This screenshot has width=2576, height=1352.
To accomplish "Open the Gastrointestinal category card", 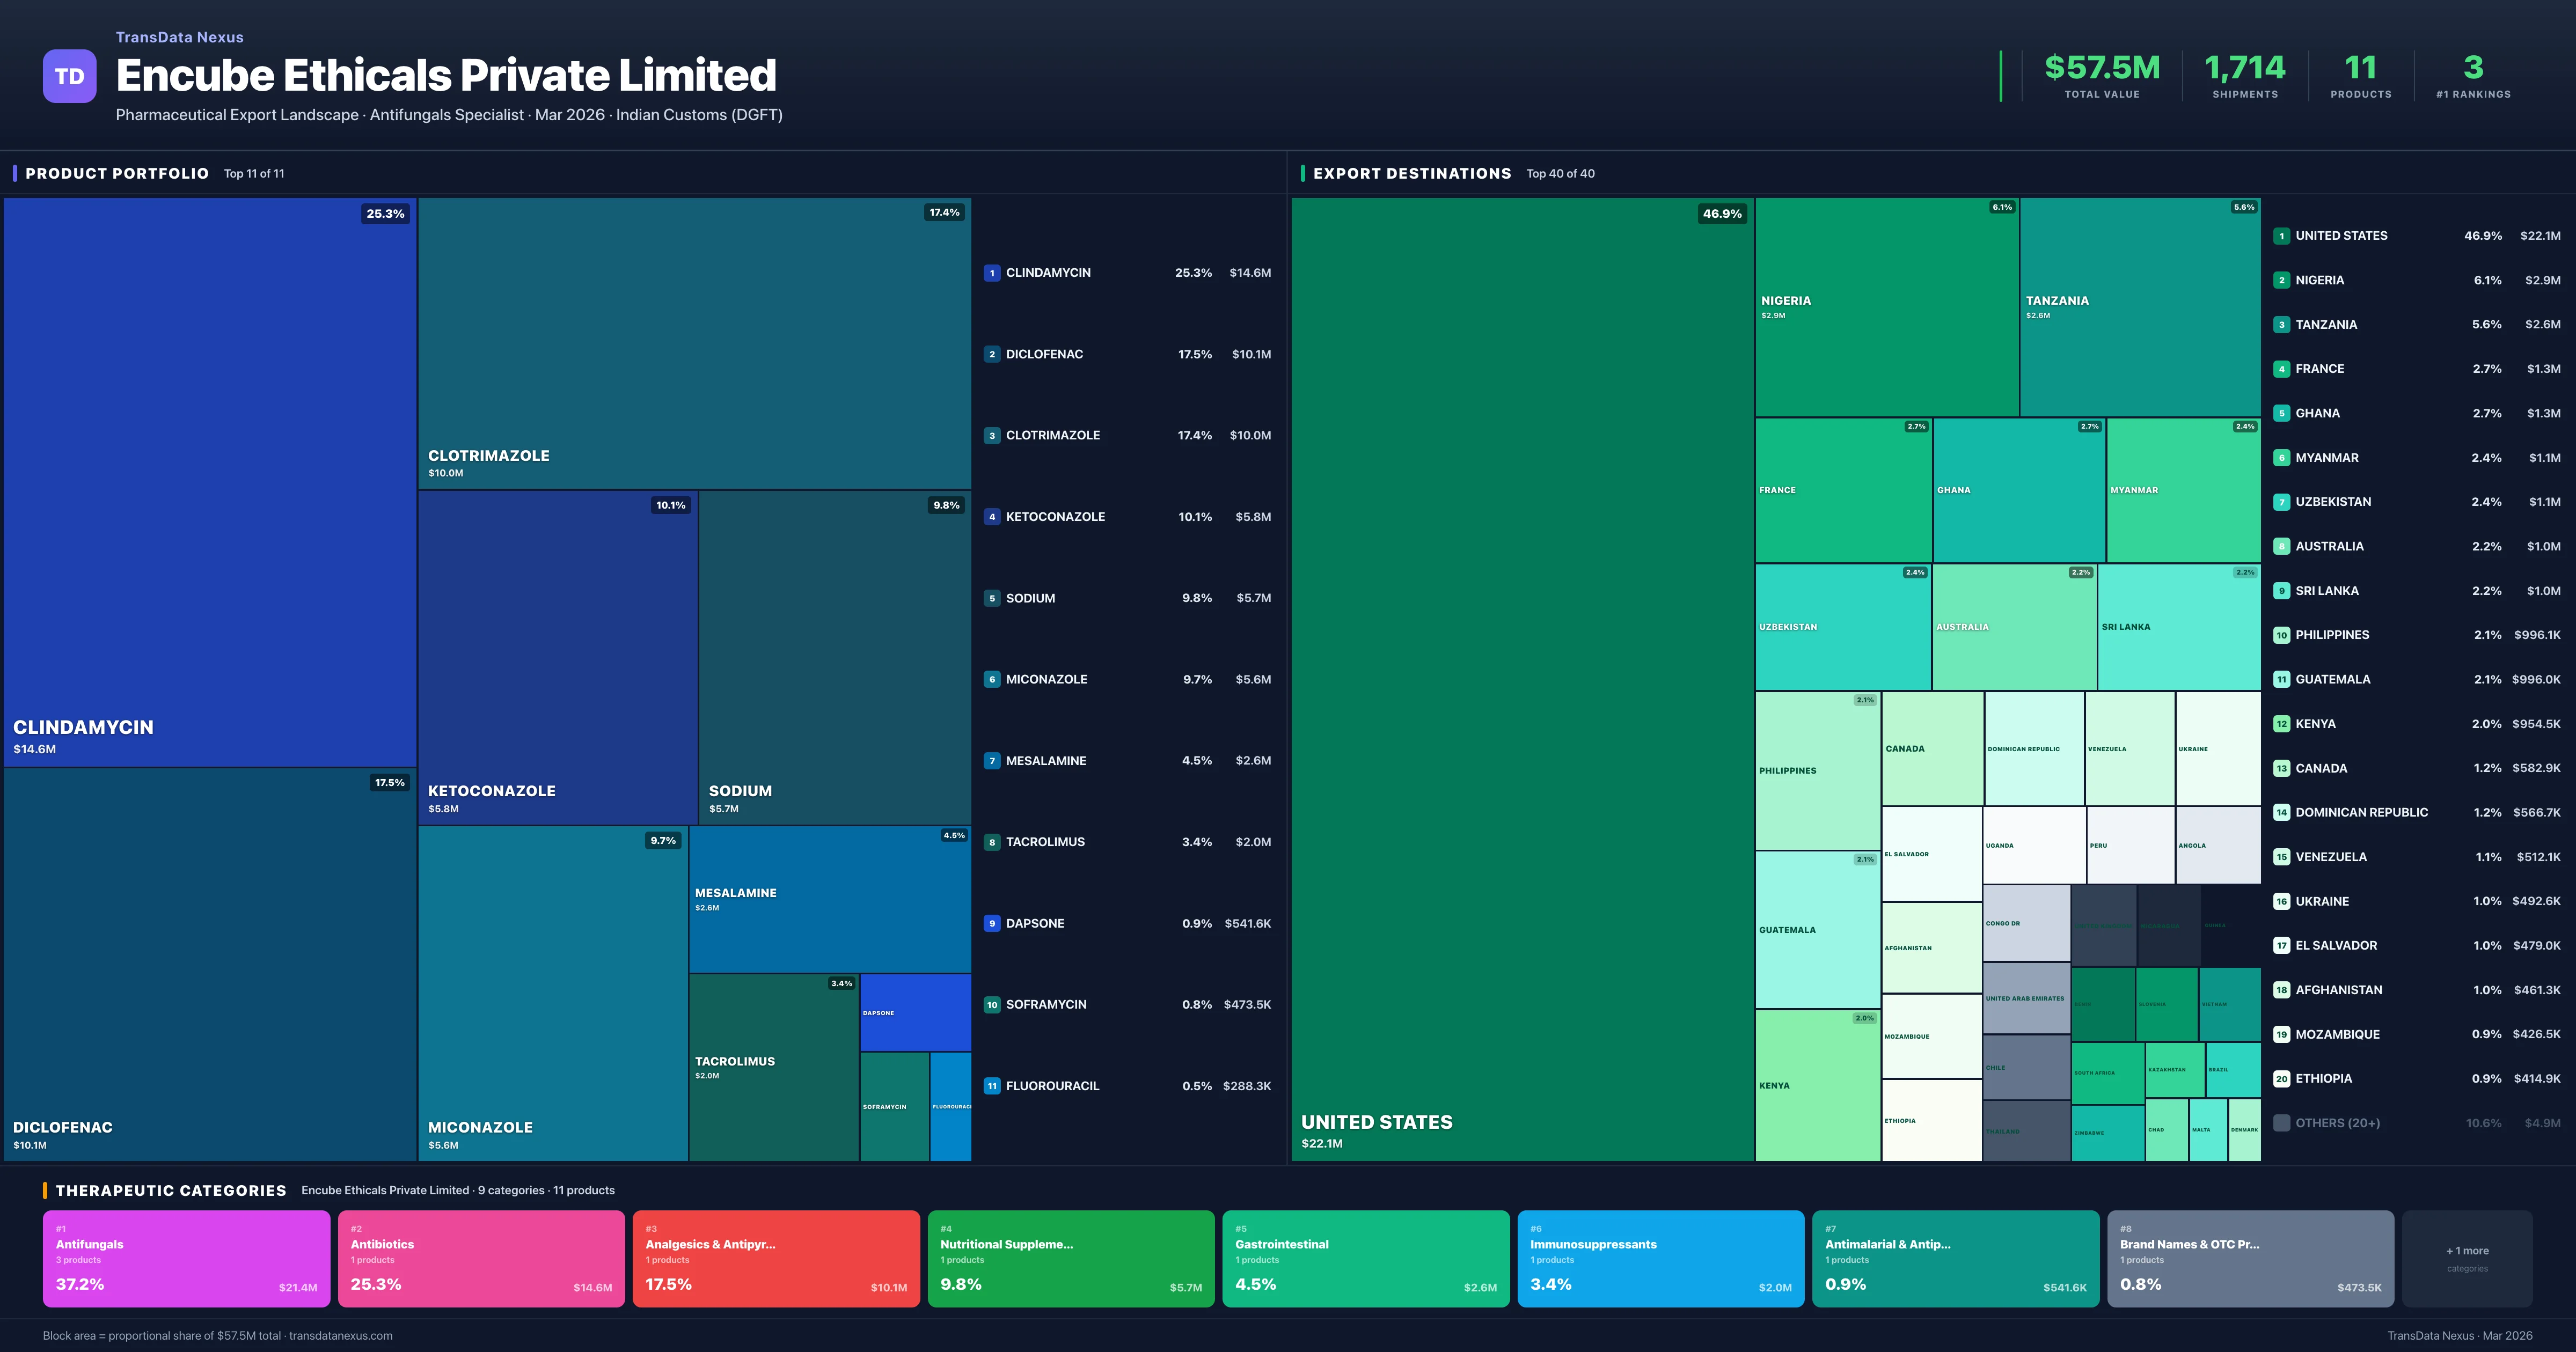I will coord(1365,1258).
